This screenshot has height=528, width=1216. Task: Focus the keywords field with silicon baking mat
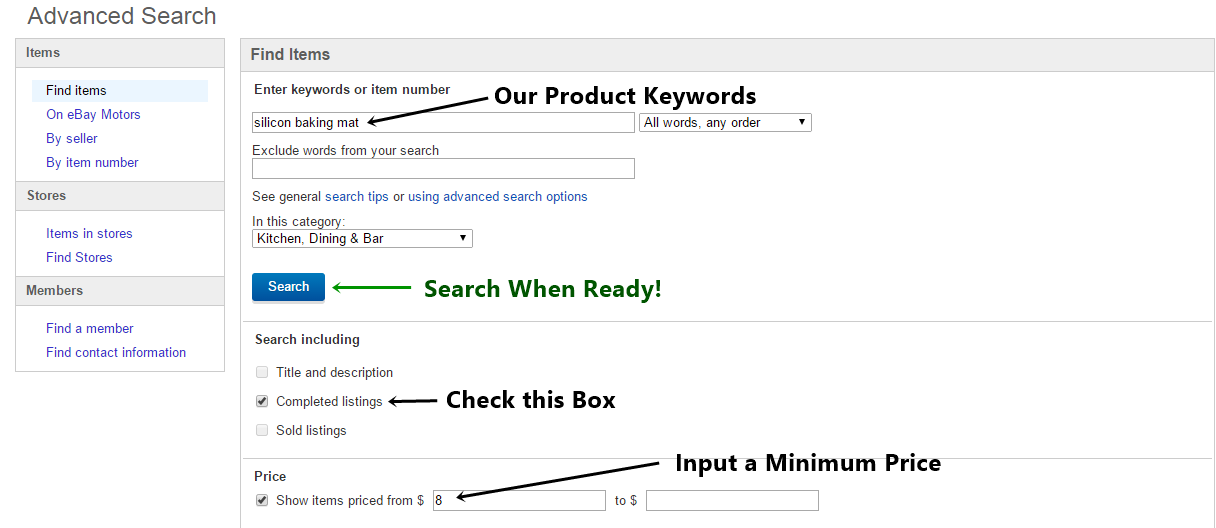(x=443, y=122)
